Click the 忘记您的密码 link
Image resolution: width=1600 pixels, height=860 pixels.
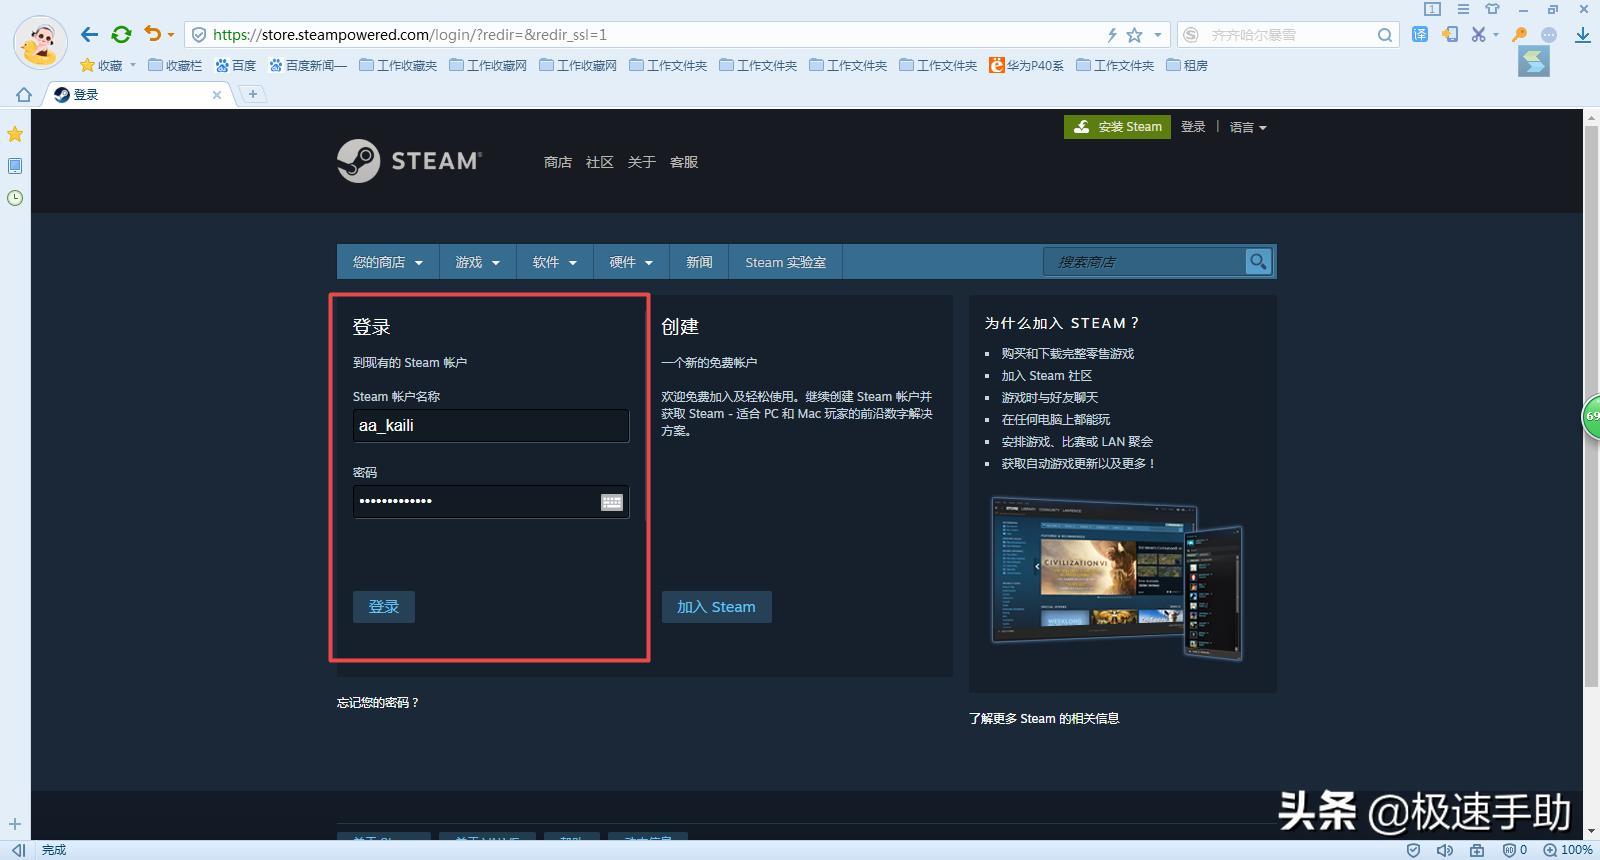point(378,703)
